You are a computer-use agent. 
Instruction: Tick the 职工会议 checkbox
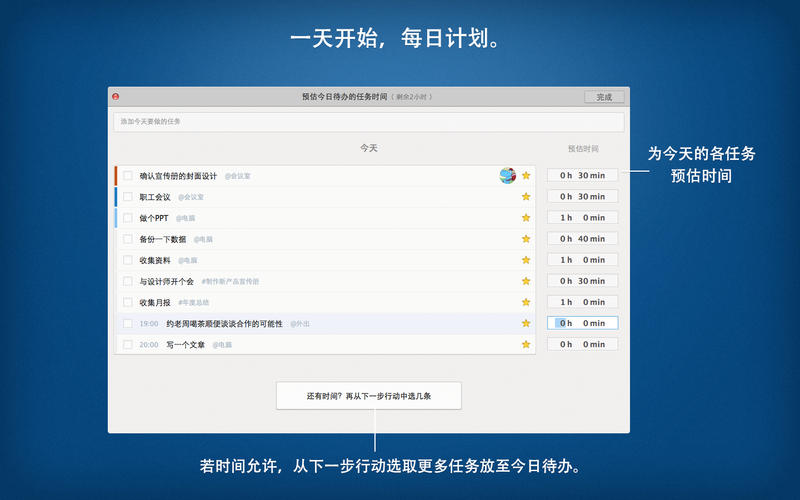(128, 196)
